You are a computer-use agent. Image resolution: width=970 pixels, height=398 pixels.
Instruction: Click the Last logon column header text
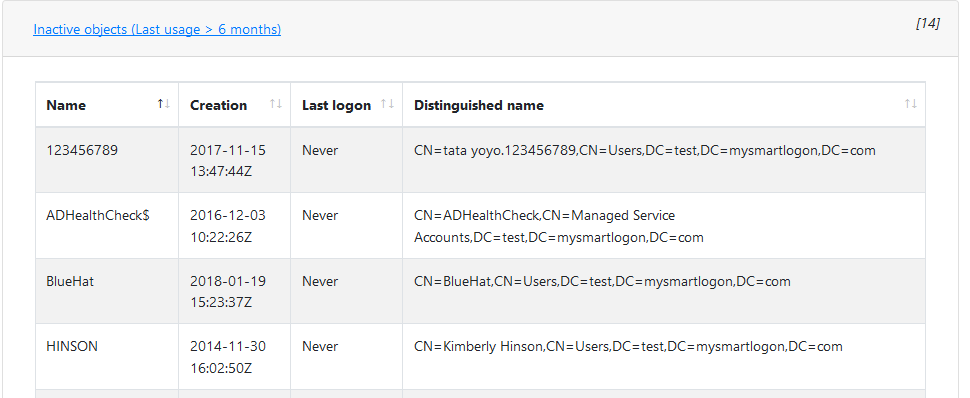click(337, 105)
